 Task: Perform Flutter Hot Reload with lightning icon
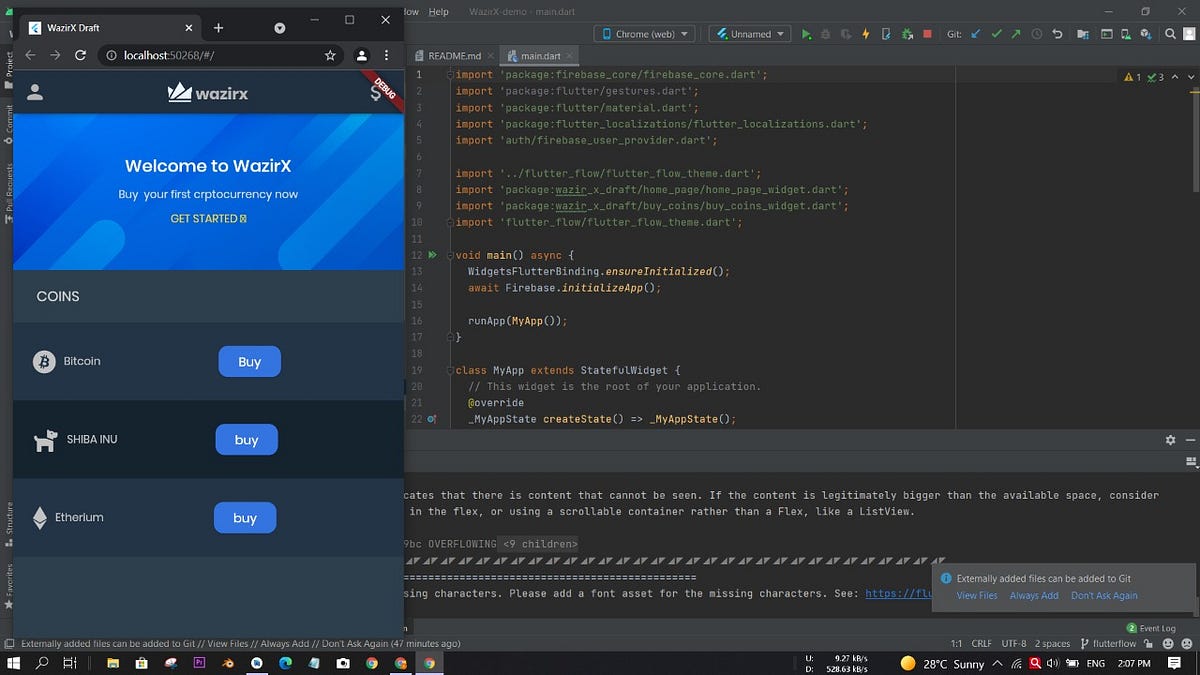864,33
